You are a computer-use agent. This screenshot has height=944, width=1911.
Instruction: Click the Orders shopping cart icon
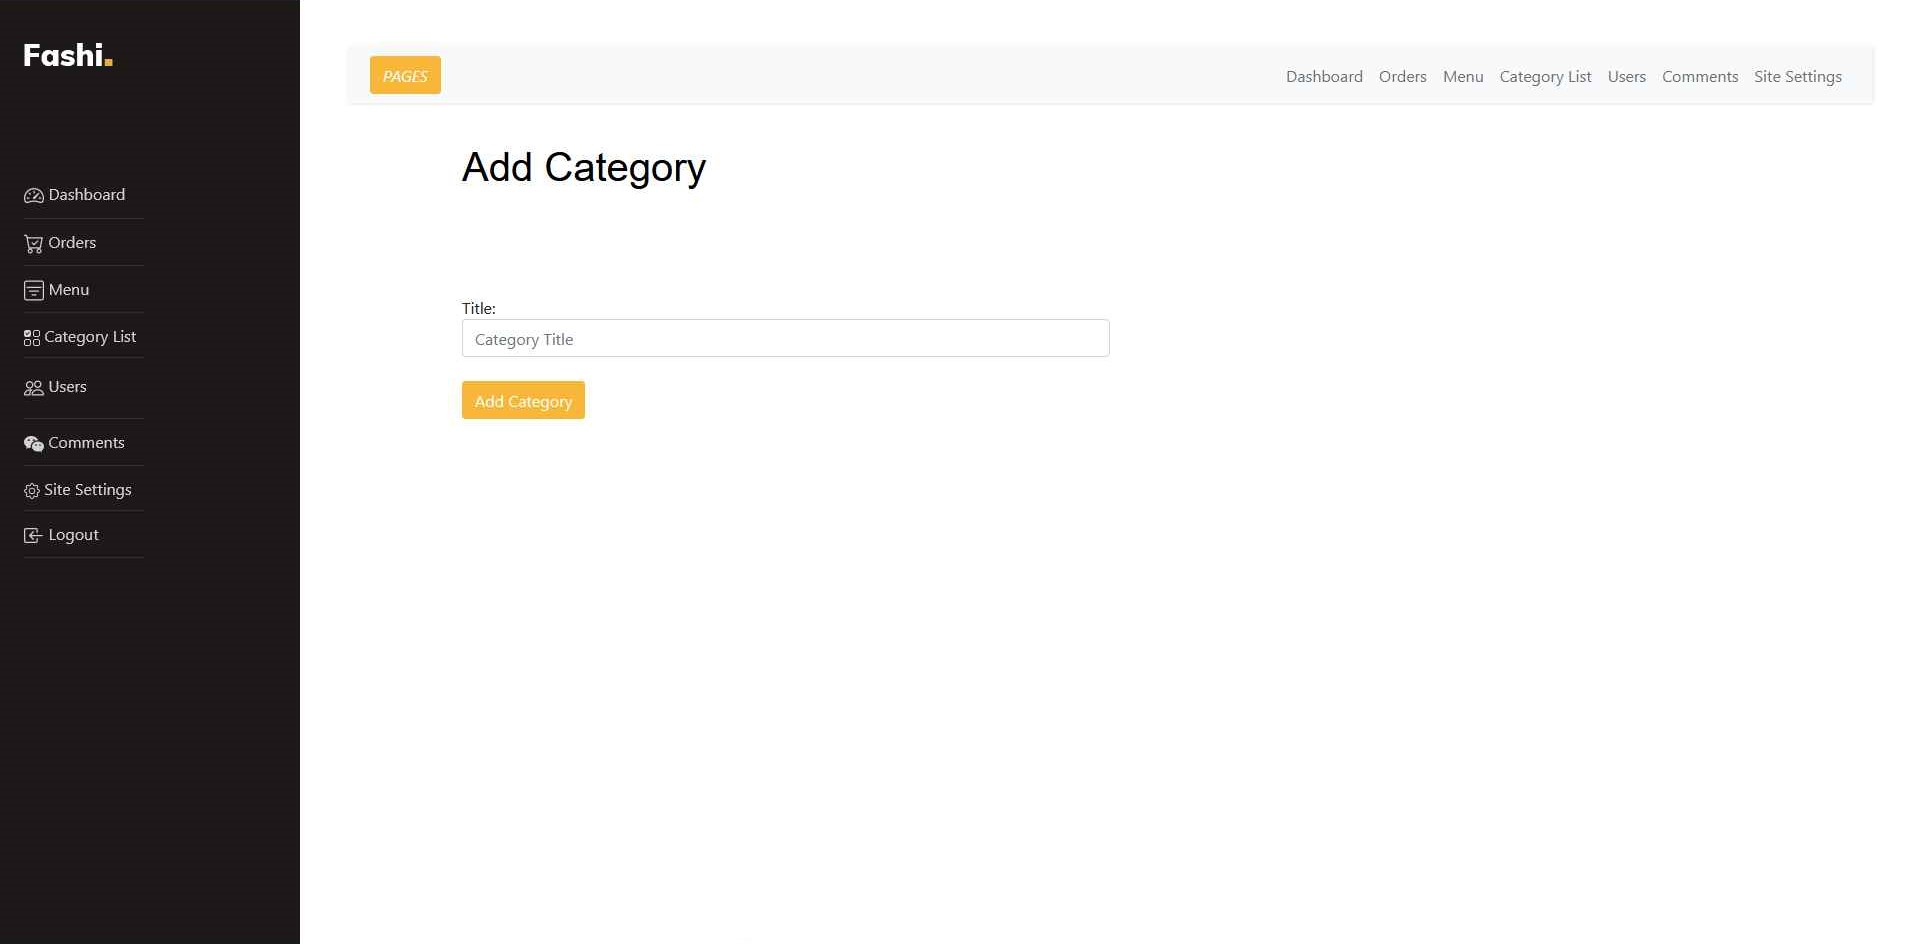(x=33, y=244)
